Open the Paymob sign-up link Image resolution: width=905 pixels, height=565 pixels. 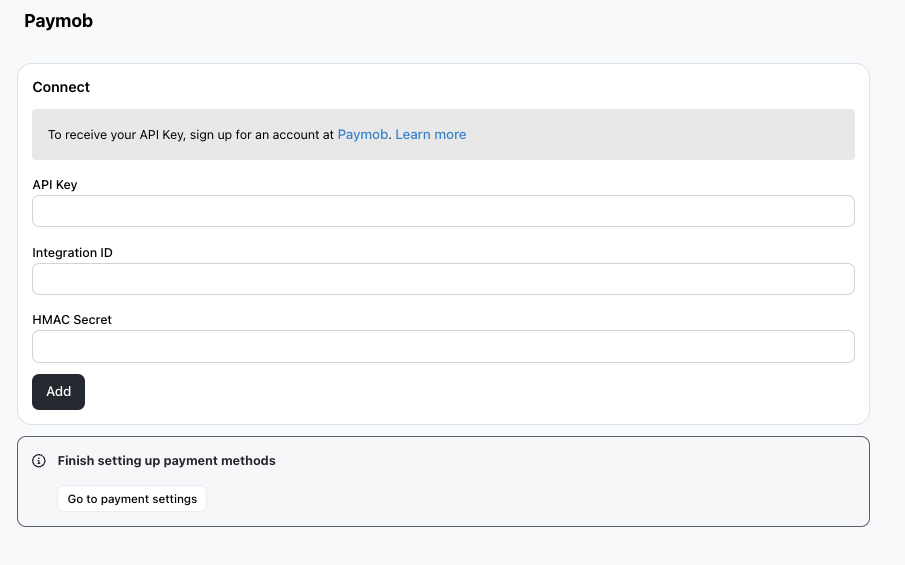362,134
